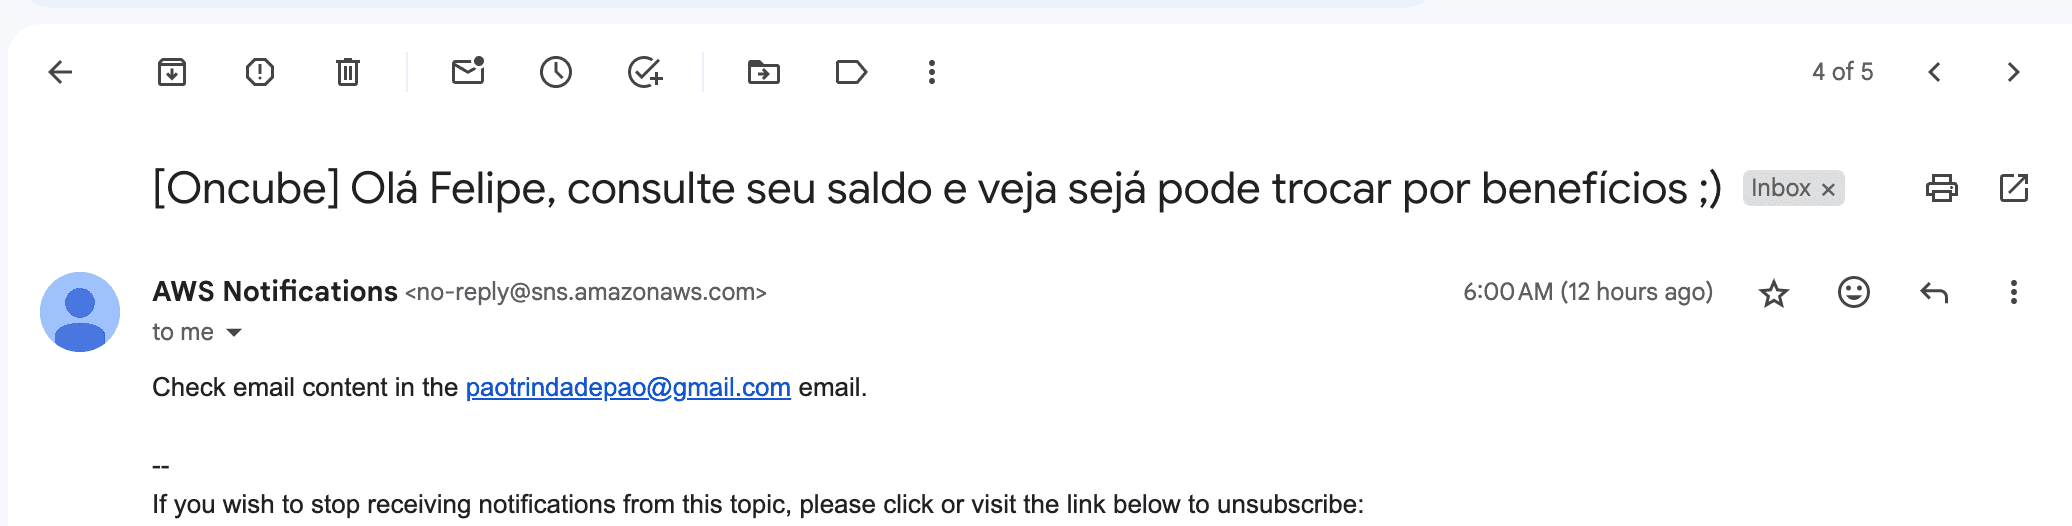The image size is (2072, 526).
Task: Add email to Tasks
Action: click(645, 72)
